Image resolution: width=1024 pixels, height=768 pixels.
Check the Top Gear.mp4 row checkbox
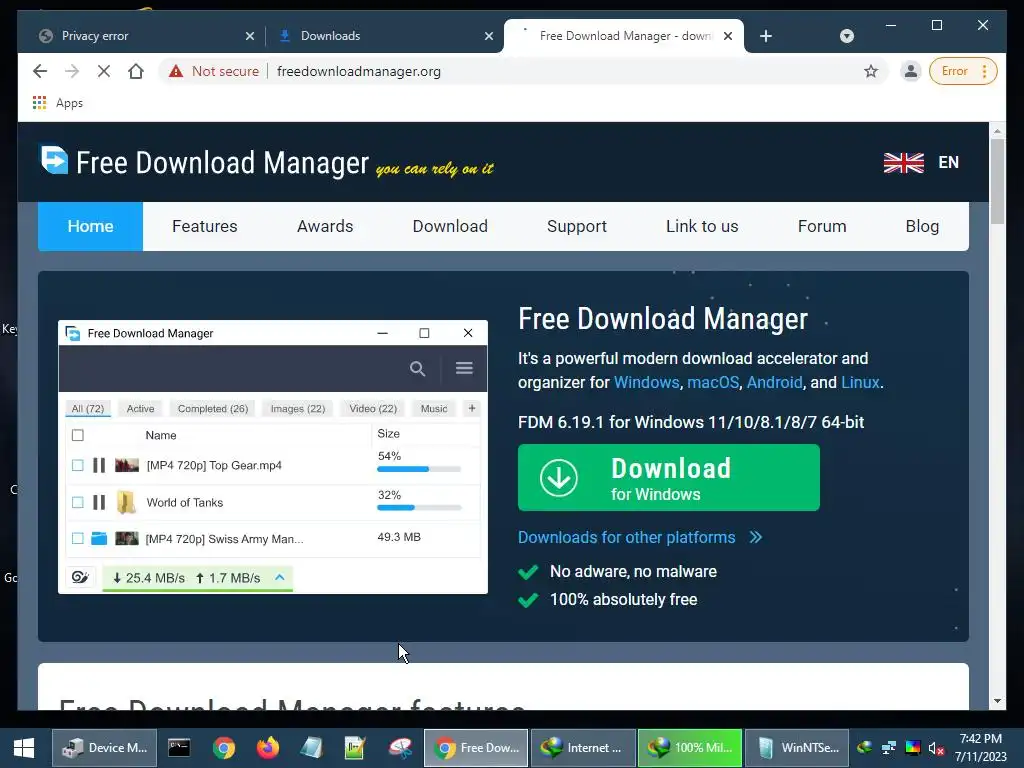[x=78, y=465]
